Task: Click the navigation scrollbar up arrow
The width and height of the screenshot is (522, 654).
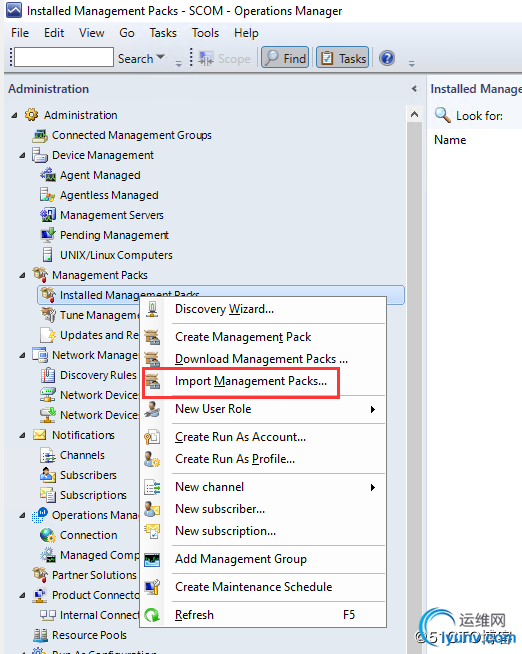Action: (414, 114)
